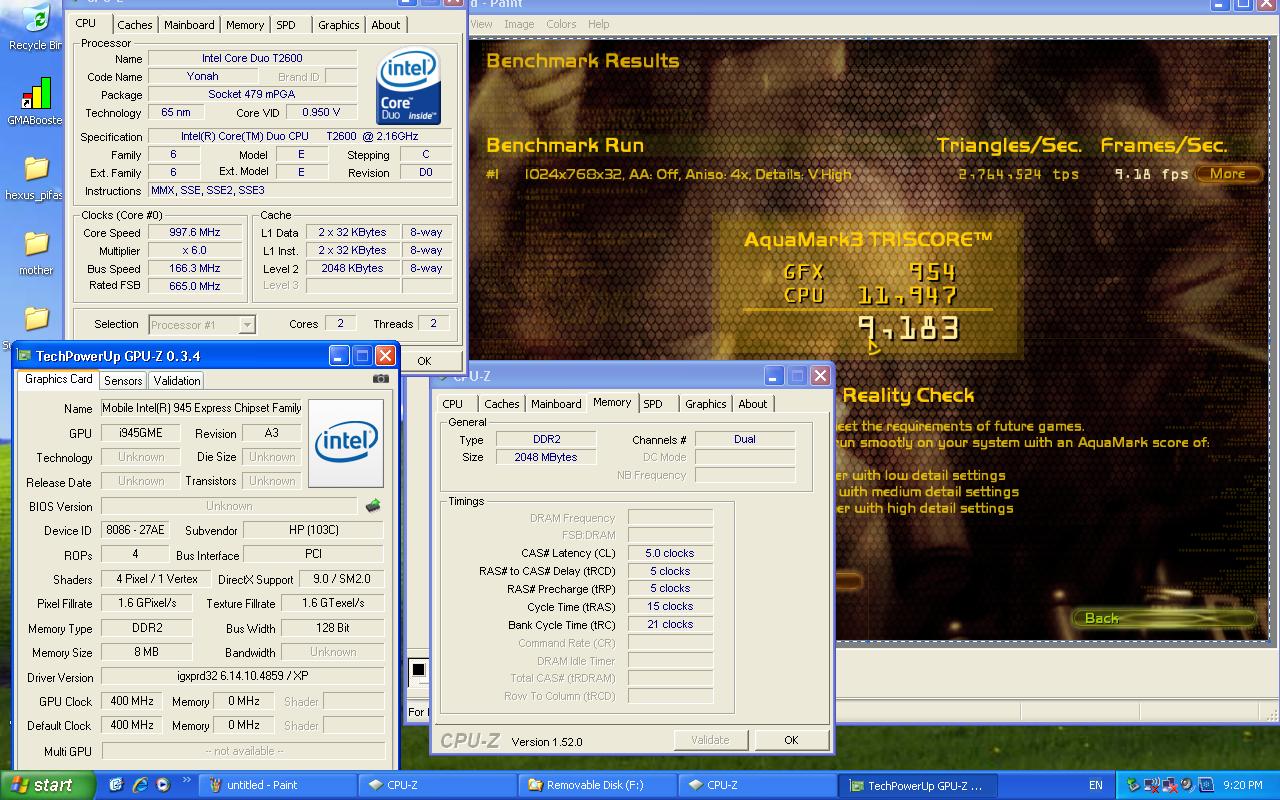
Task: Open Caches tab in lower CPU-Z window
Action: pyautogui.click(x=502, y=404)
